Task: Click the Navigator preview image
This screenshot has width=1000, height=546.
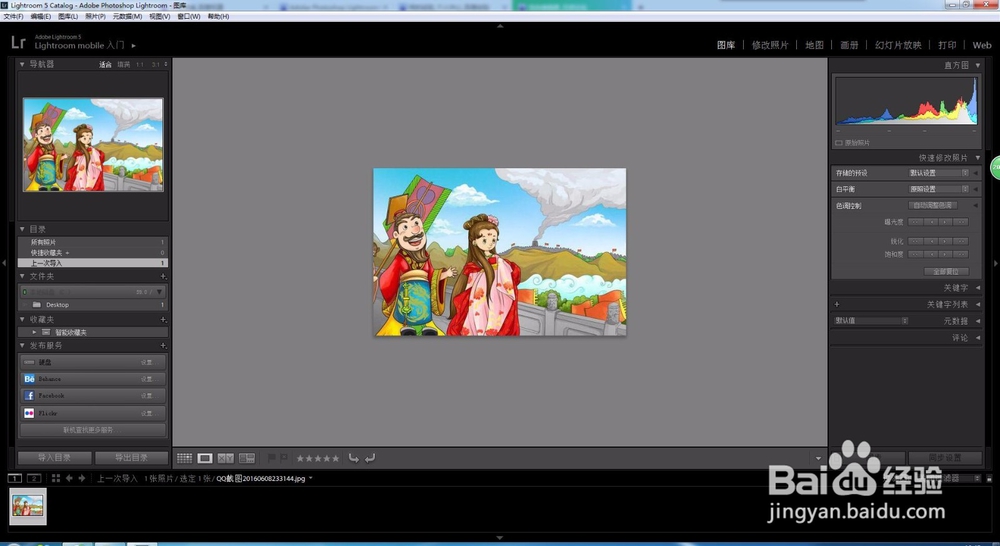Action: (x=93, y=145)
